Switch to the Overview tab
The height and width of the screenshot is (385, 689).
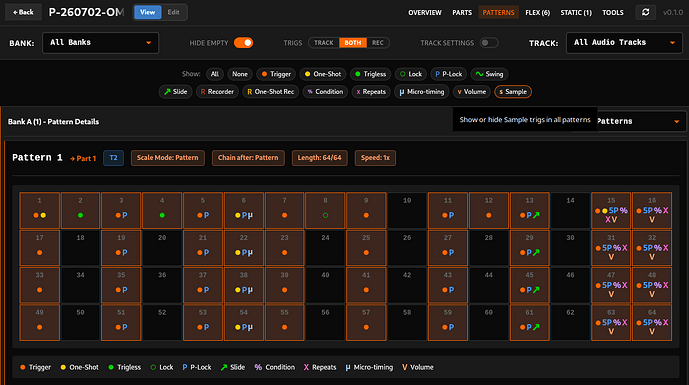click(424, 12)
